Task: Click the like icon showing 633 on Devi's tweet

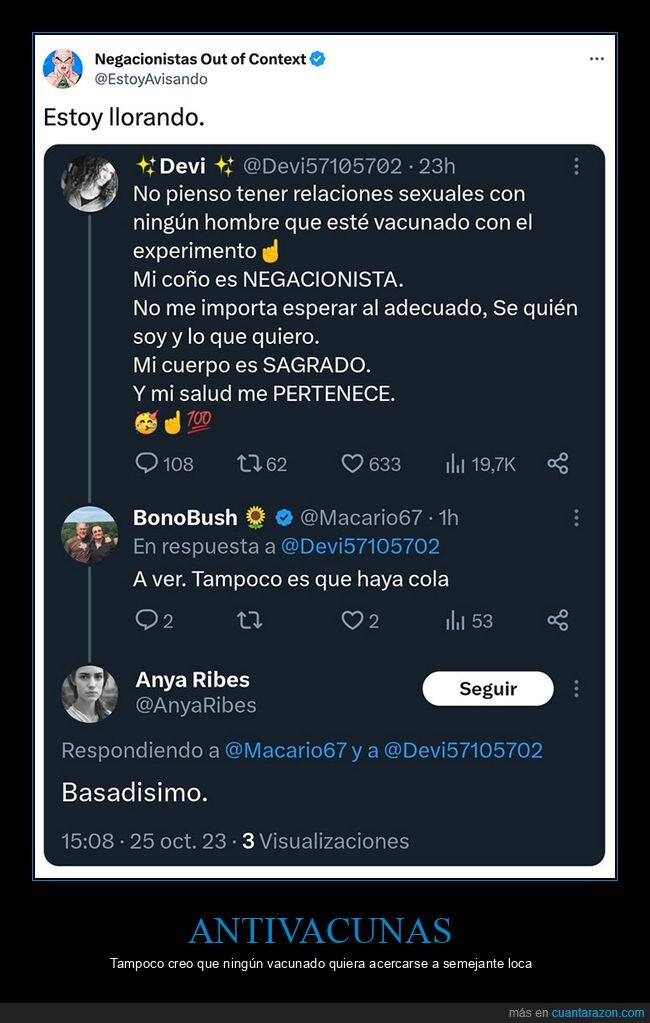Action: point(352,463)
